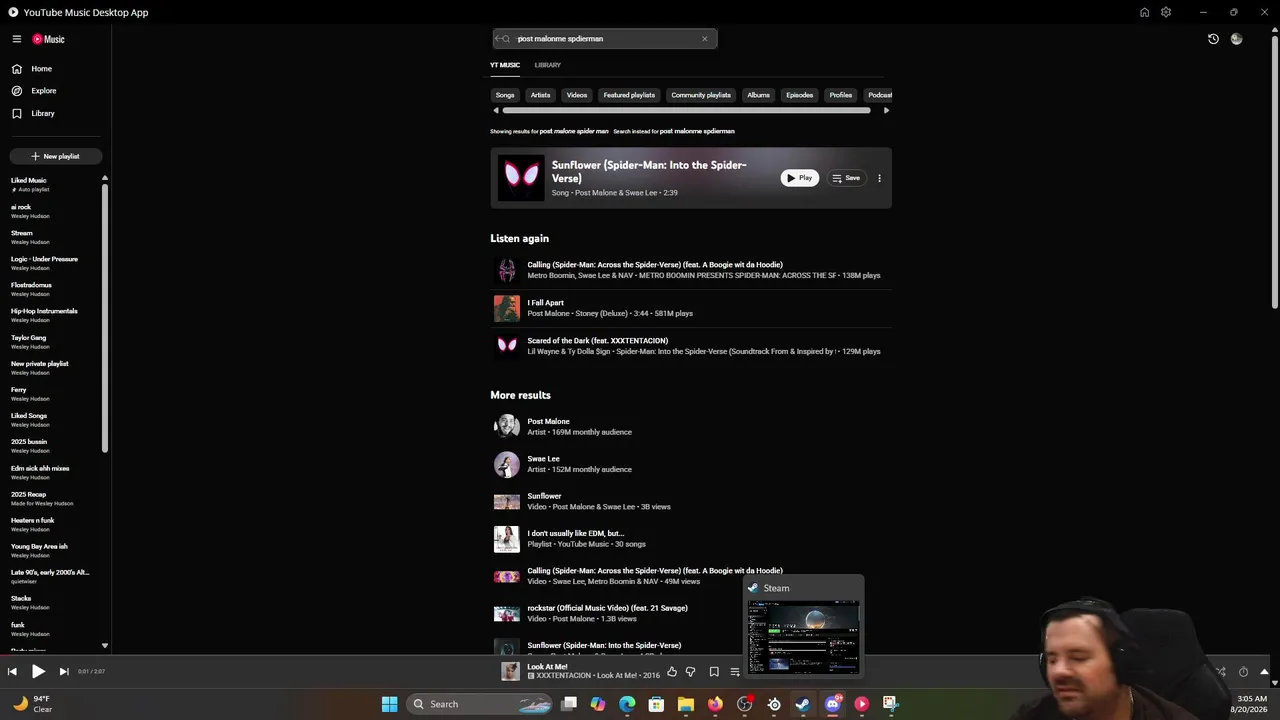Filter results by Videos
The height and width of the screenshot is (720, 1280).
[x=577, y=95]
